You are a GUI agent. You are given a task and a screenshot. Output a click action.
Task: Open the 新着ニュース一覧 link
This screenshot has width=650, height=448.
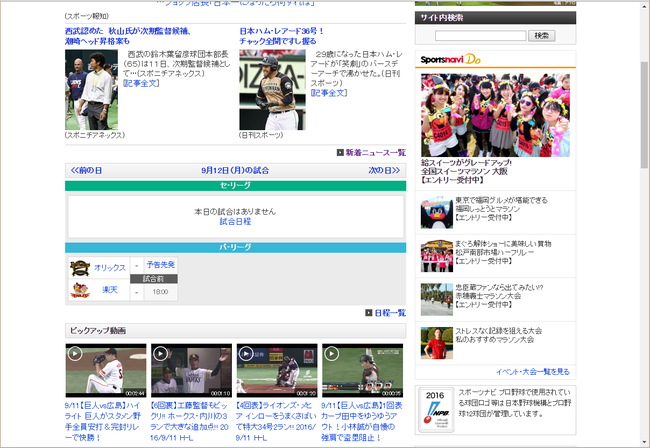click(376, 153)
